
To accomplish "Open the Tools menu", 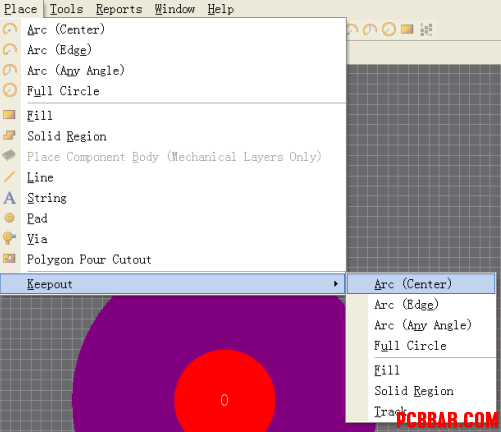I will tap(67, 9).
